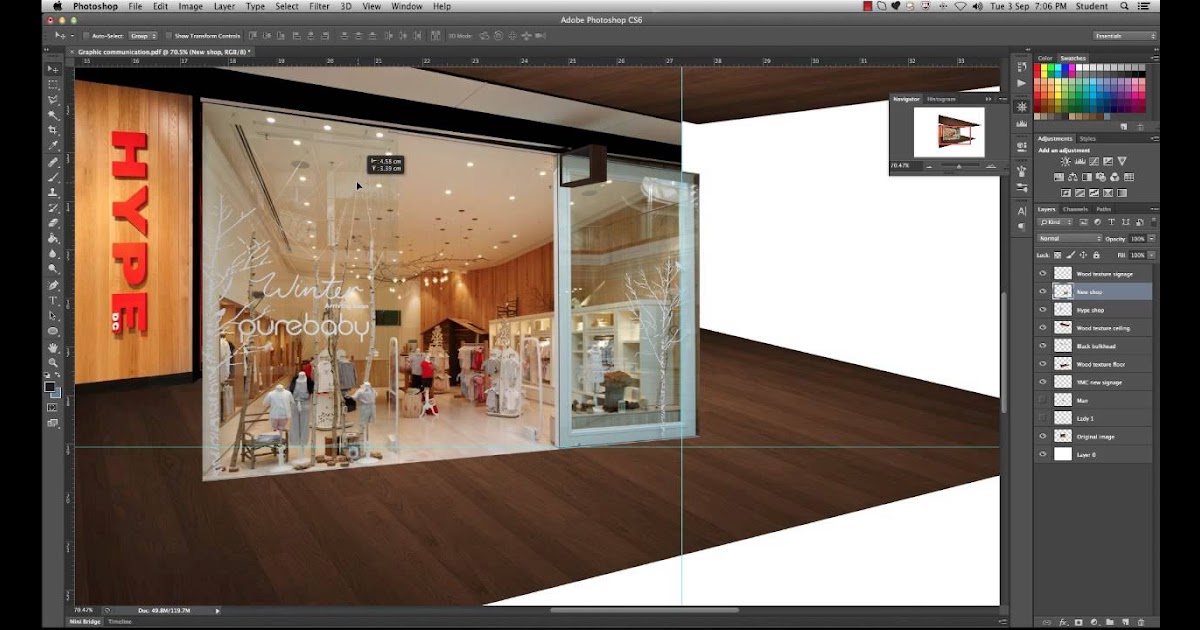1200x630 pixels.
Task: Hide the Hype shop layer
Action: coord(1043,309)
